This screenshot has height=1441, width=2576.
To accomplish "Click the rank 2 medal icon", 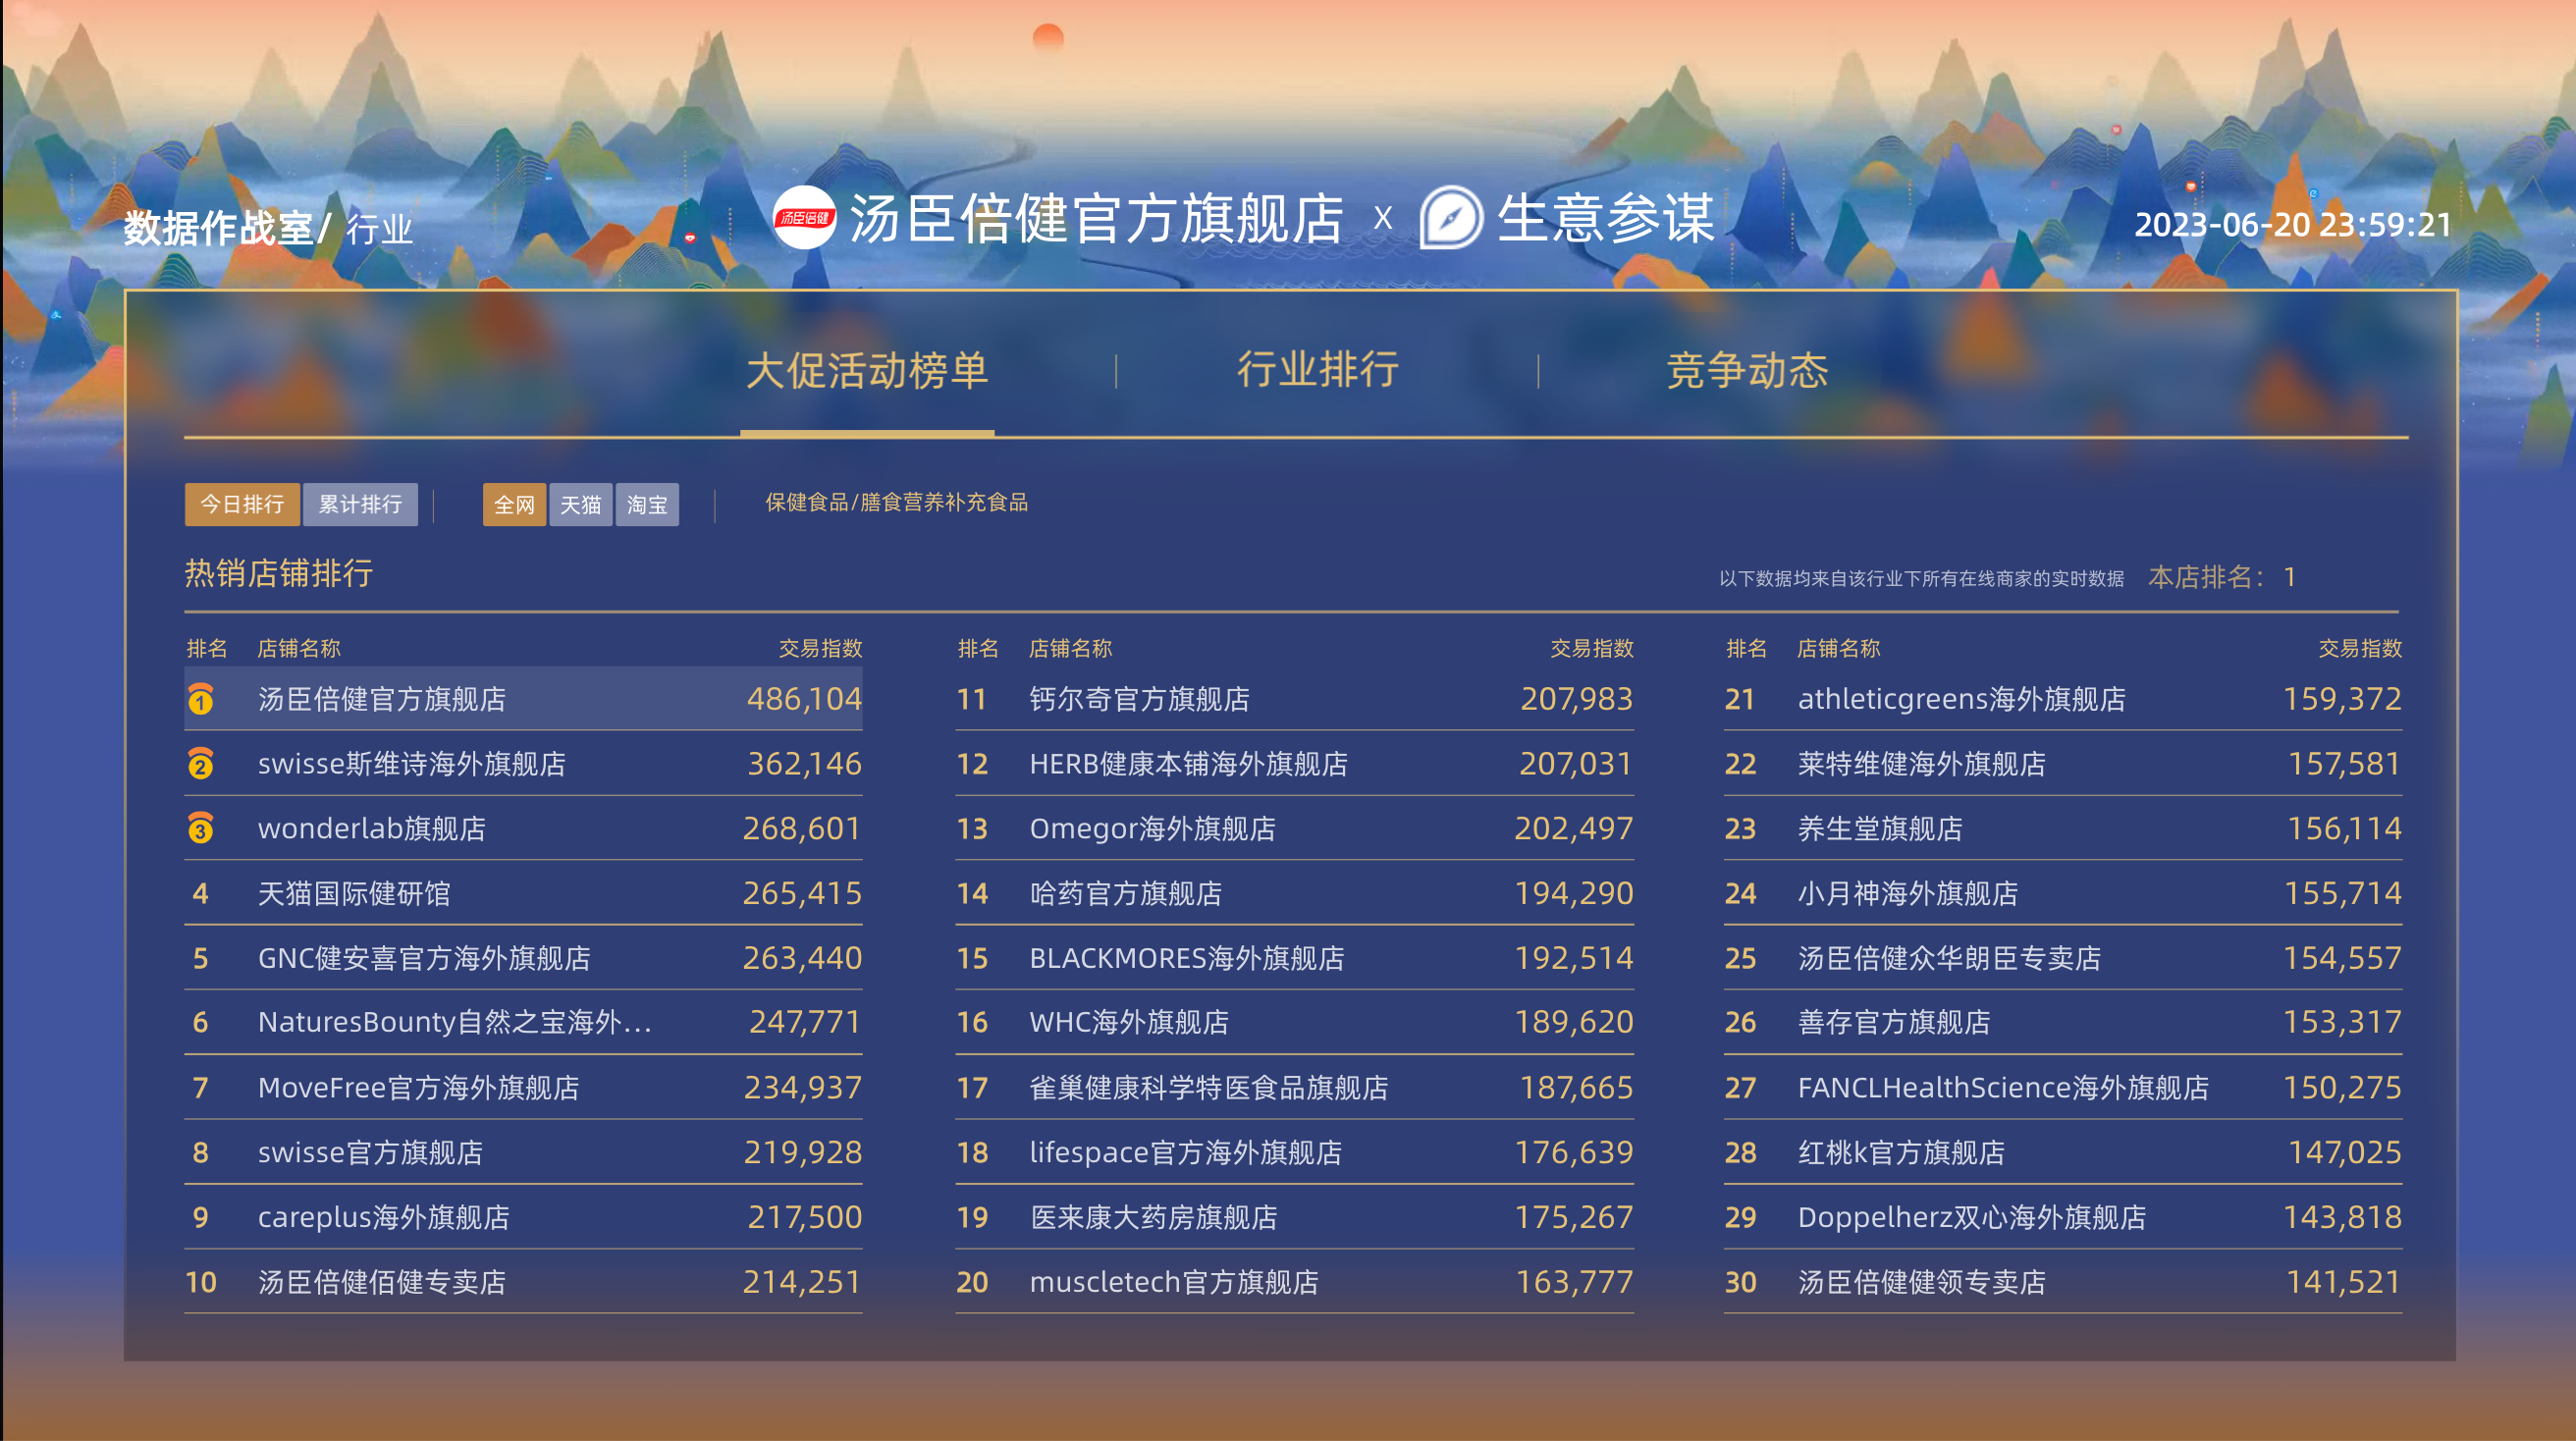I will (200, 764).
